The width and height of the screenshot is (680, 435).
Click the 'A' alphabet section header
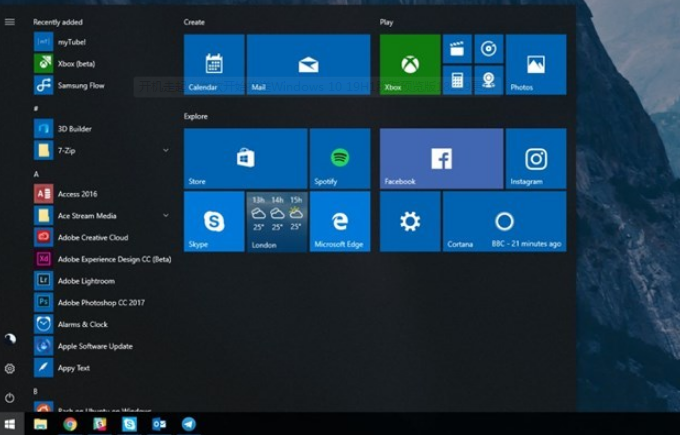(36, 174)
